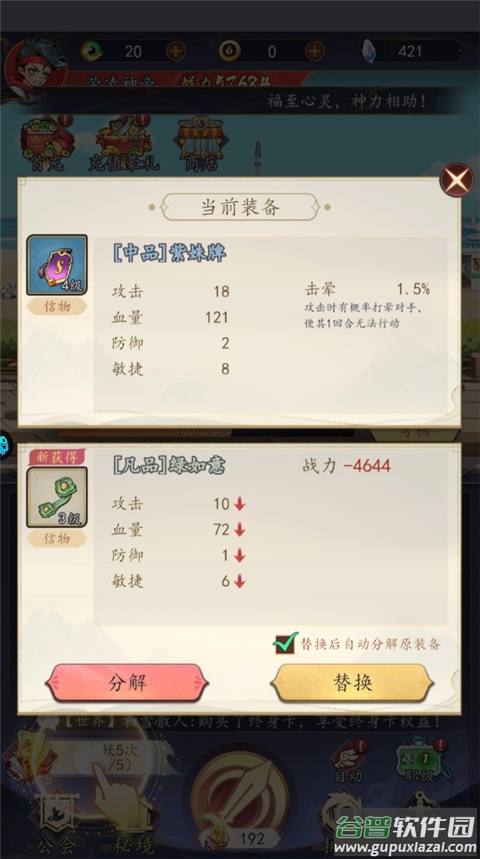Tap the 击晕 stun attribute description

[x=366, y=306]
